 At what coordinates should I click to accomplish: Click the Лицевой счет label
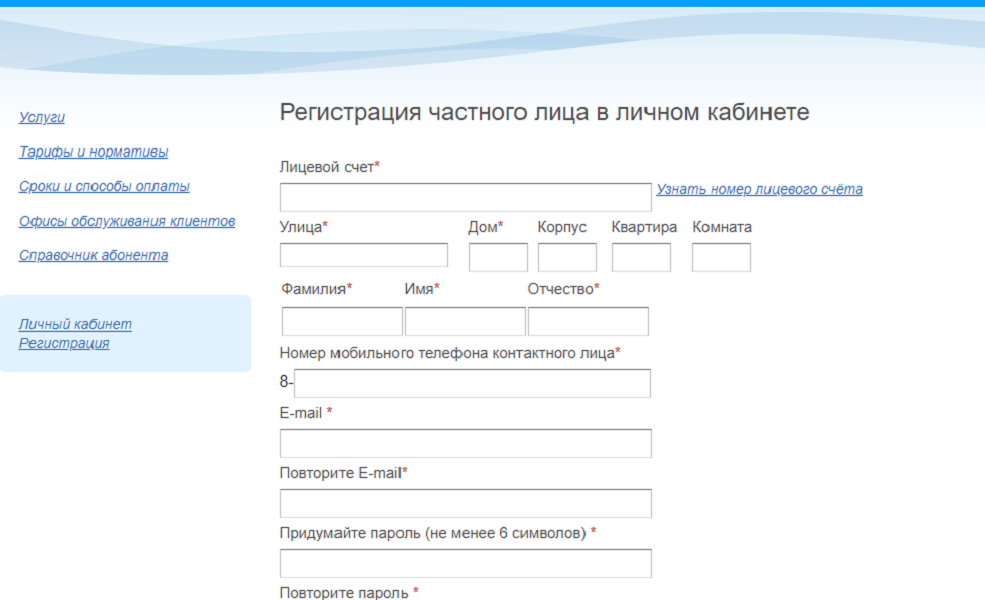330,166
